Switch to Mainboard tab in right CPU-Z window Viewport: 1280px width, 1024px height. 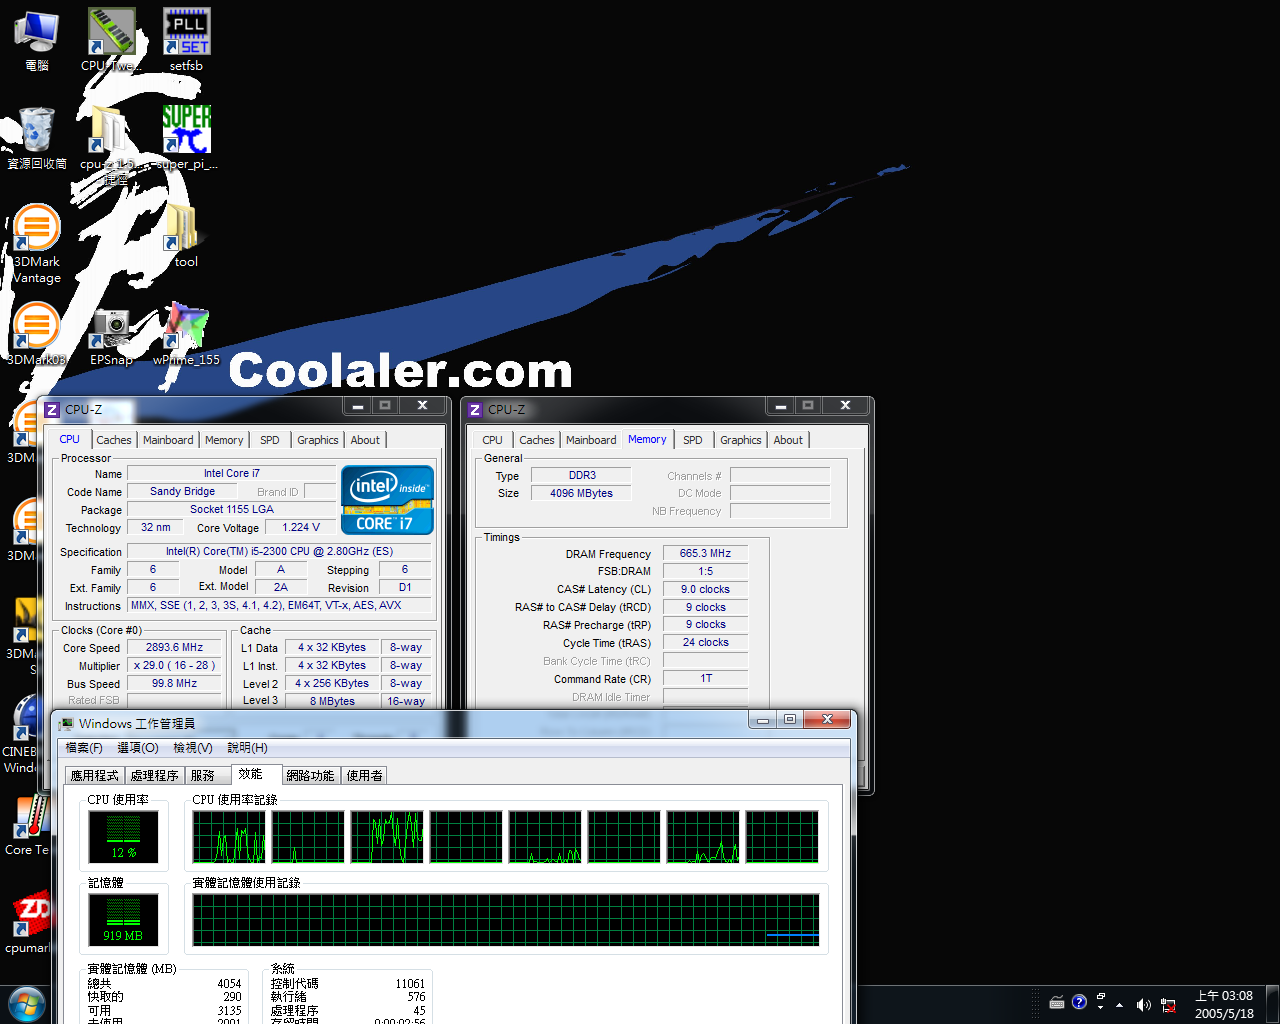point(591,440)
